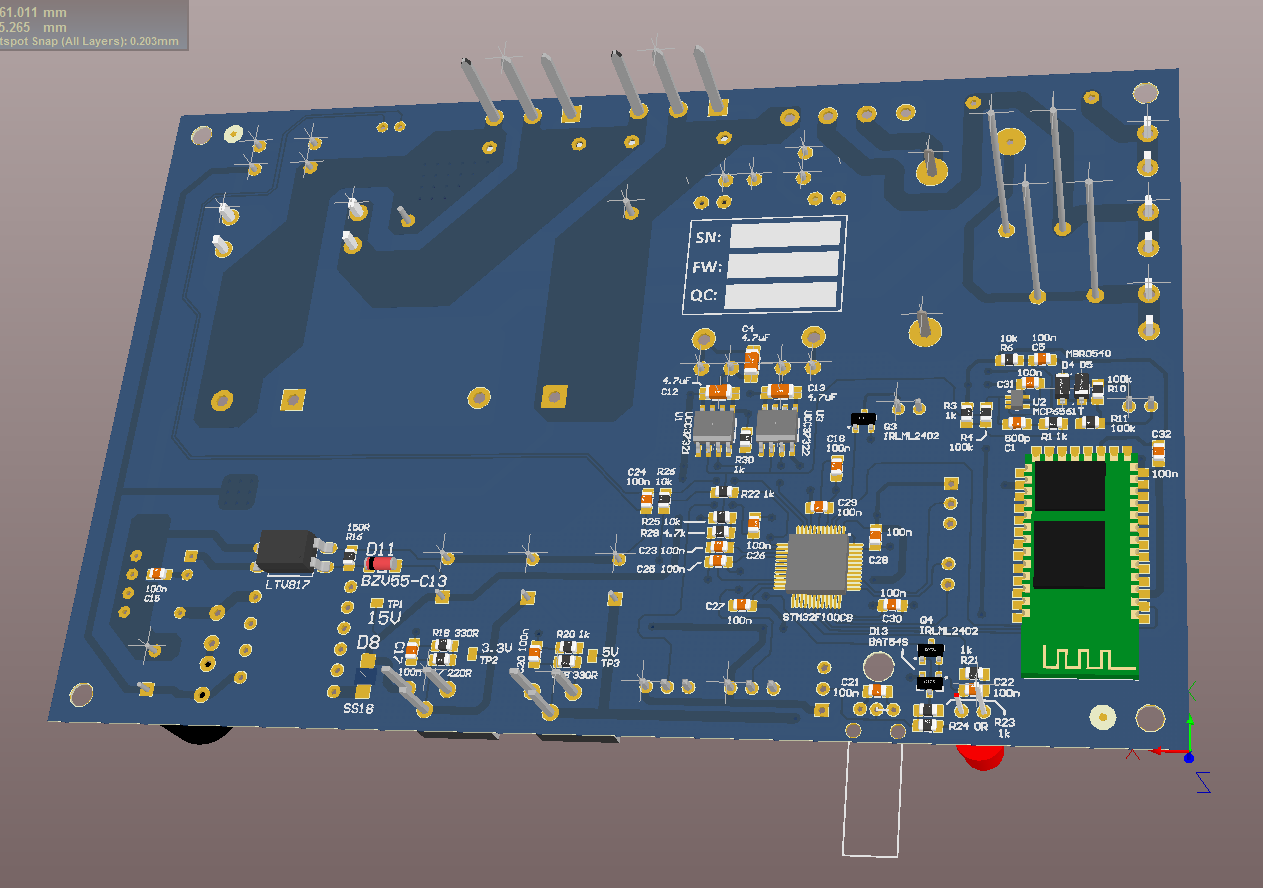Click the U5 UCC37322 driver chip
Screen dimensions: 1263x888
click(717, 427)
